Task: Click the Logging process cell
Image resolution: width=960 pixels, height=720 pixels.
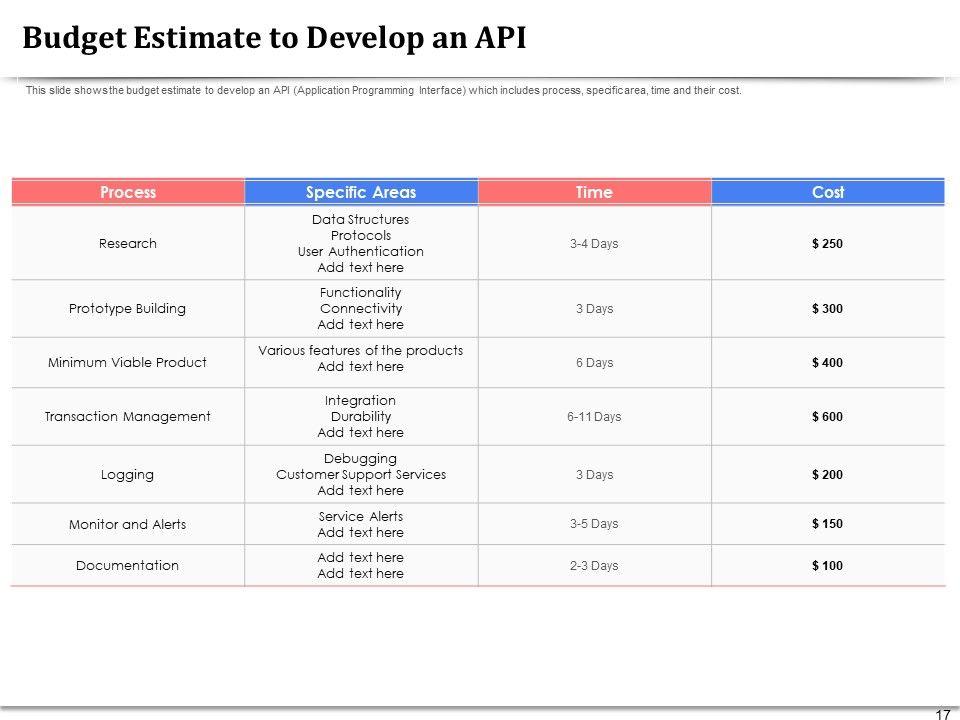Action: click(x=128, y=474)
